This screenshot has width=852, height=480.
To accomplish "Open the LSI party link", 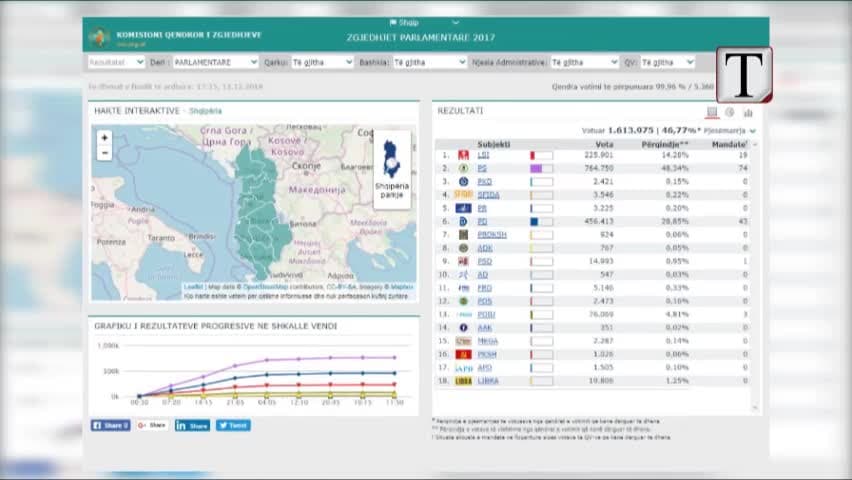I will [x=483, y=155].
